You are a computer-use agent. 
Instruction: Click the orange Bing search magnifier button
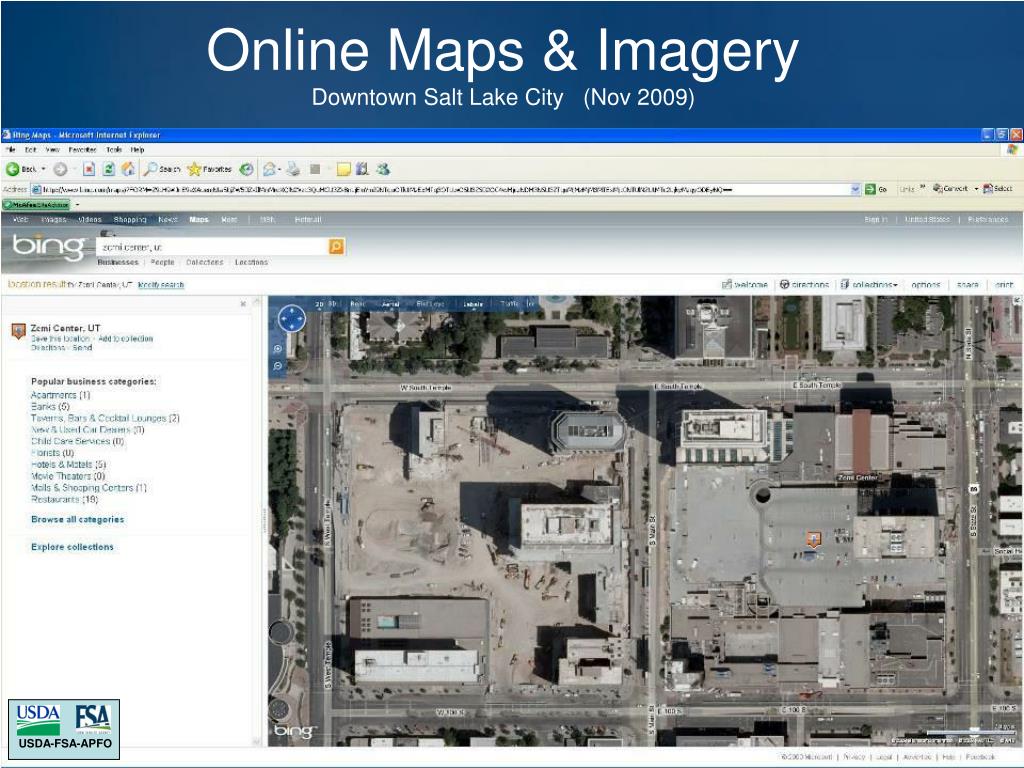click(x=336, y=246)
